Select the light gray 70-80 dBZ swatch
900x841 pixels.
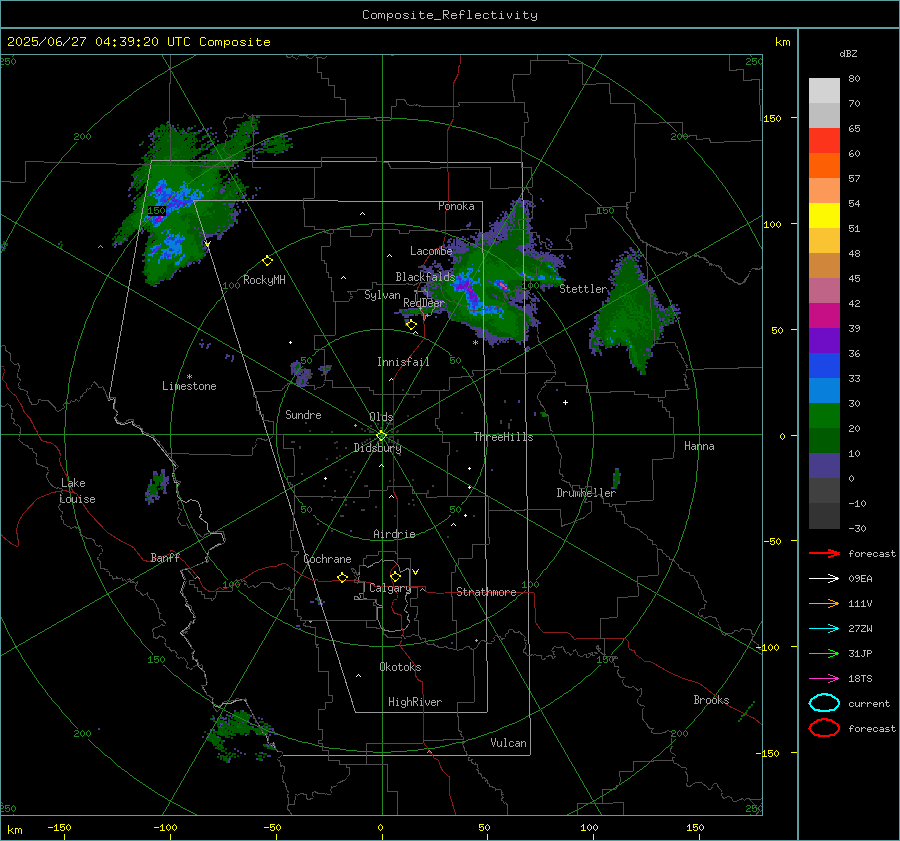(824, 91)
